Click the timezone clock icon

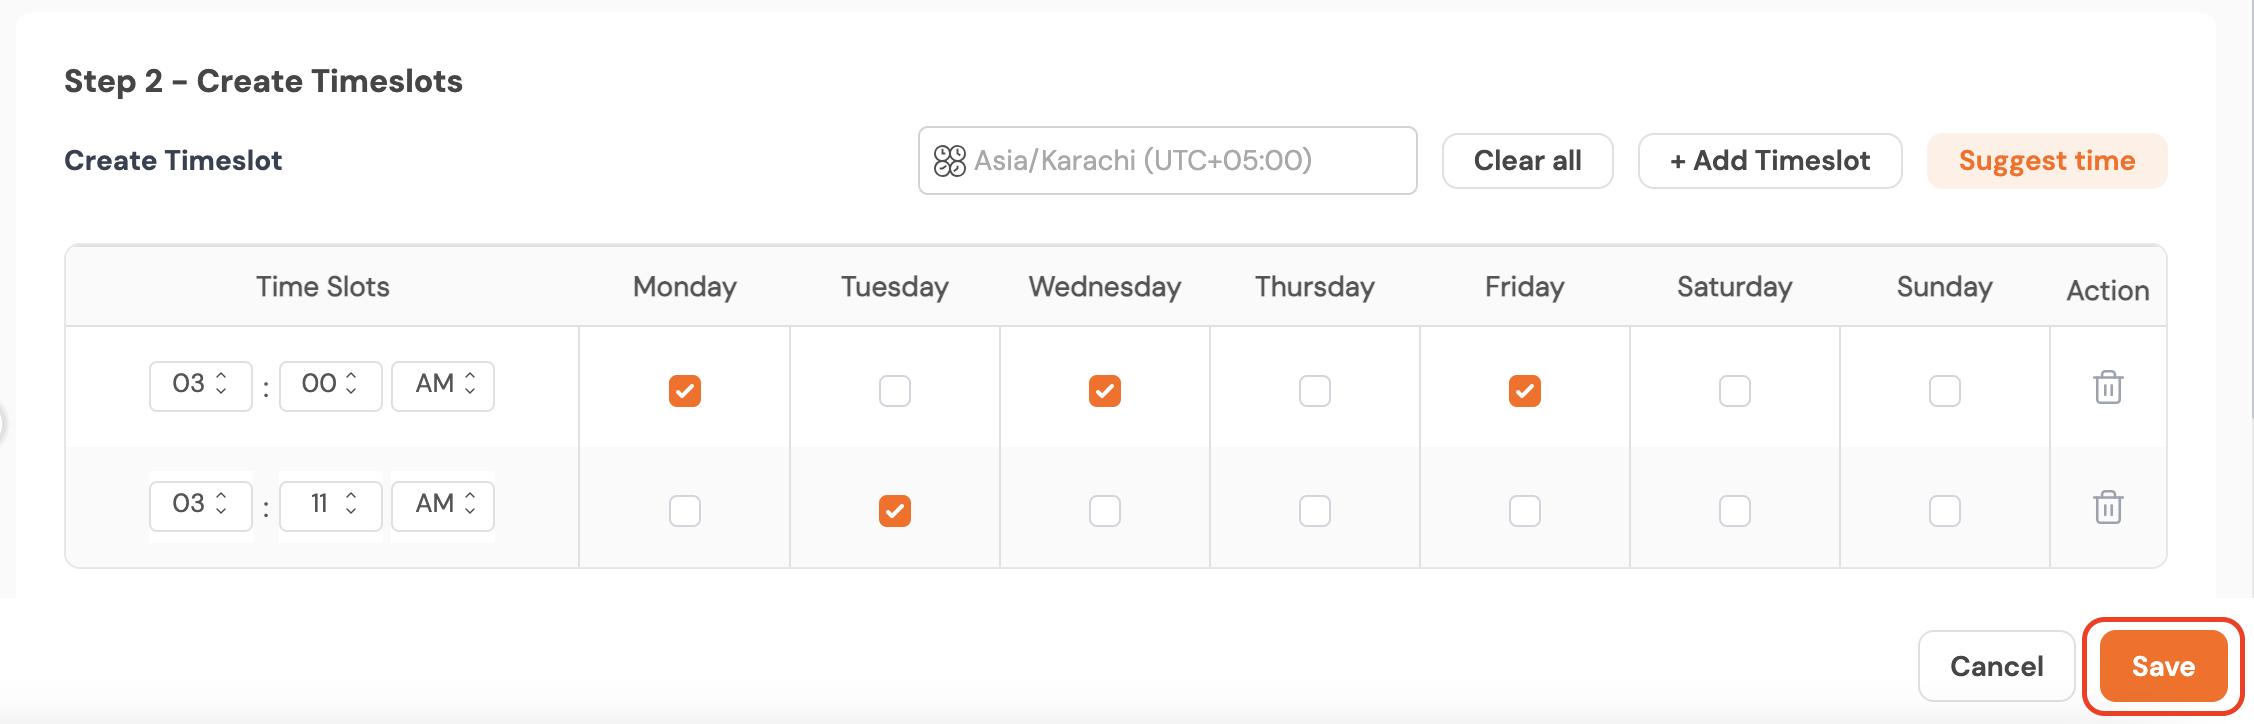tap(949, 160)
